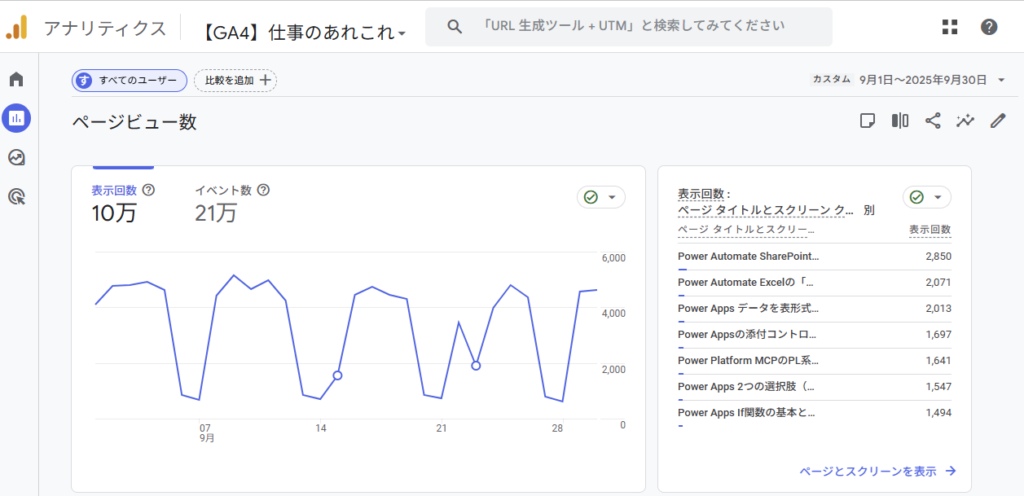Open the Home icon in the sidebar
Screen dimensions: 1024x496
pyautogui.click(x=16, y=80)
